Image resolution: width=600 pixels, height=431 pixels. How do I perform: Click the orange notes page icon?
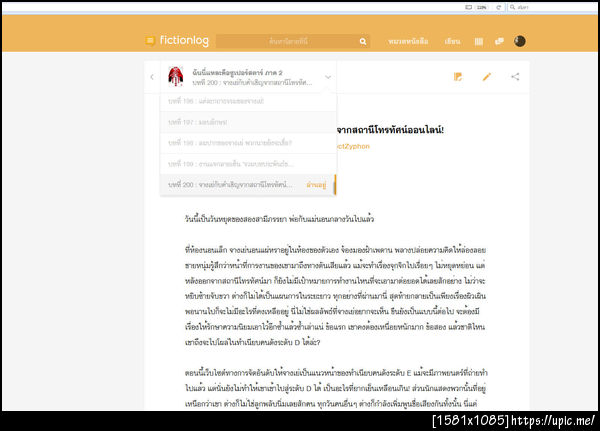458,77
